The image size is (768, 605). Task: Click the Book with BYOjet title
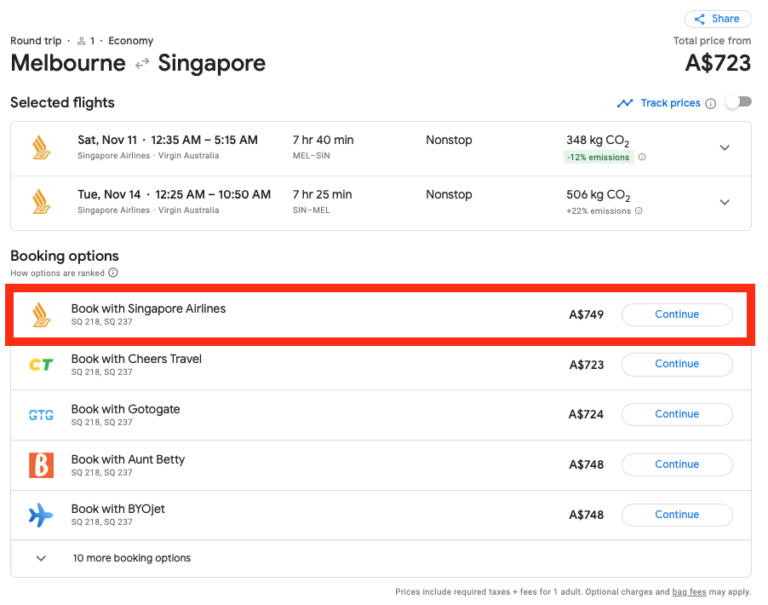tap(118, 509)
